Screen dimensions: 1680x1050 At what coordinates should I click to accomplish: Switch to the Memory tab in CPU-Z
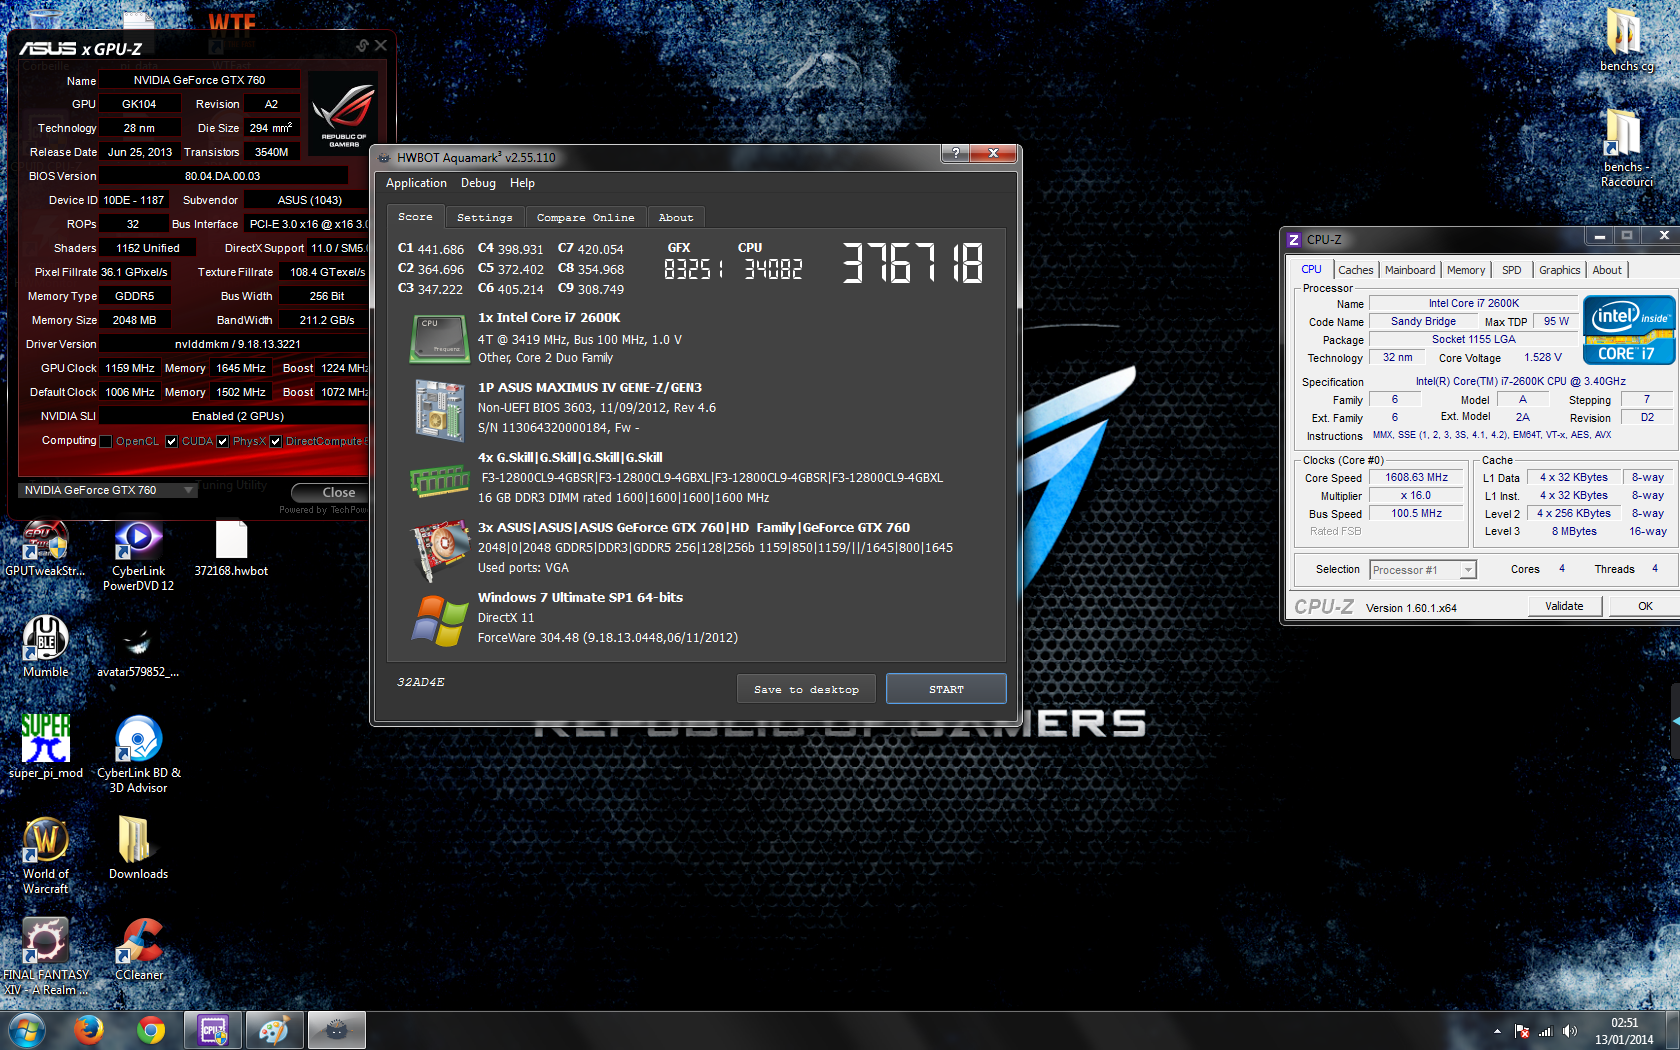[x=1466, y=270]
